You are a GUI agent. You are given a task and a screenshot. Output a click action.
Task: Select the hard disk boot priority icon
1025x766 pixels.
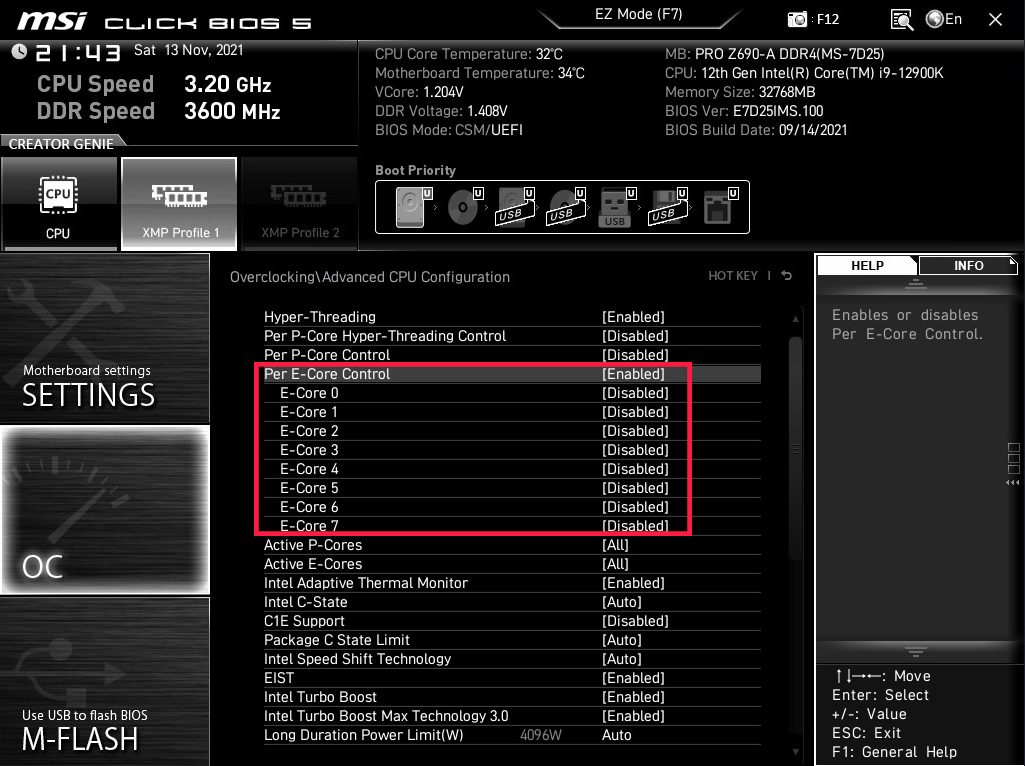(x=410, y=207)
